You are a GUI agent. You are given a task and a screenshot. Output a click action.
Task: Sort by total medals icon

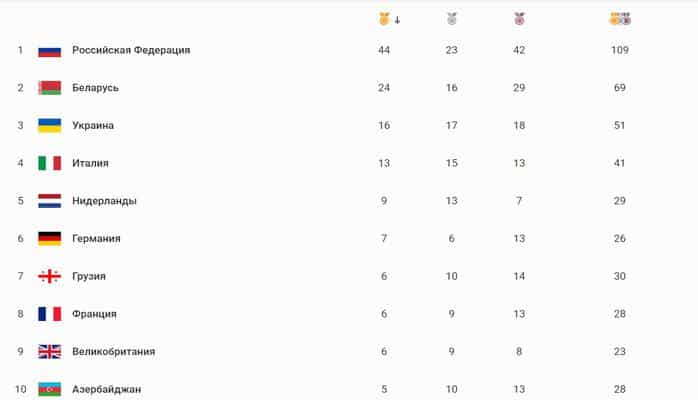tap(620, 19)
